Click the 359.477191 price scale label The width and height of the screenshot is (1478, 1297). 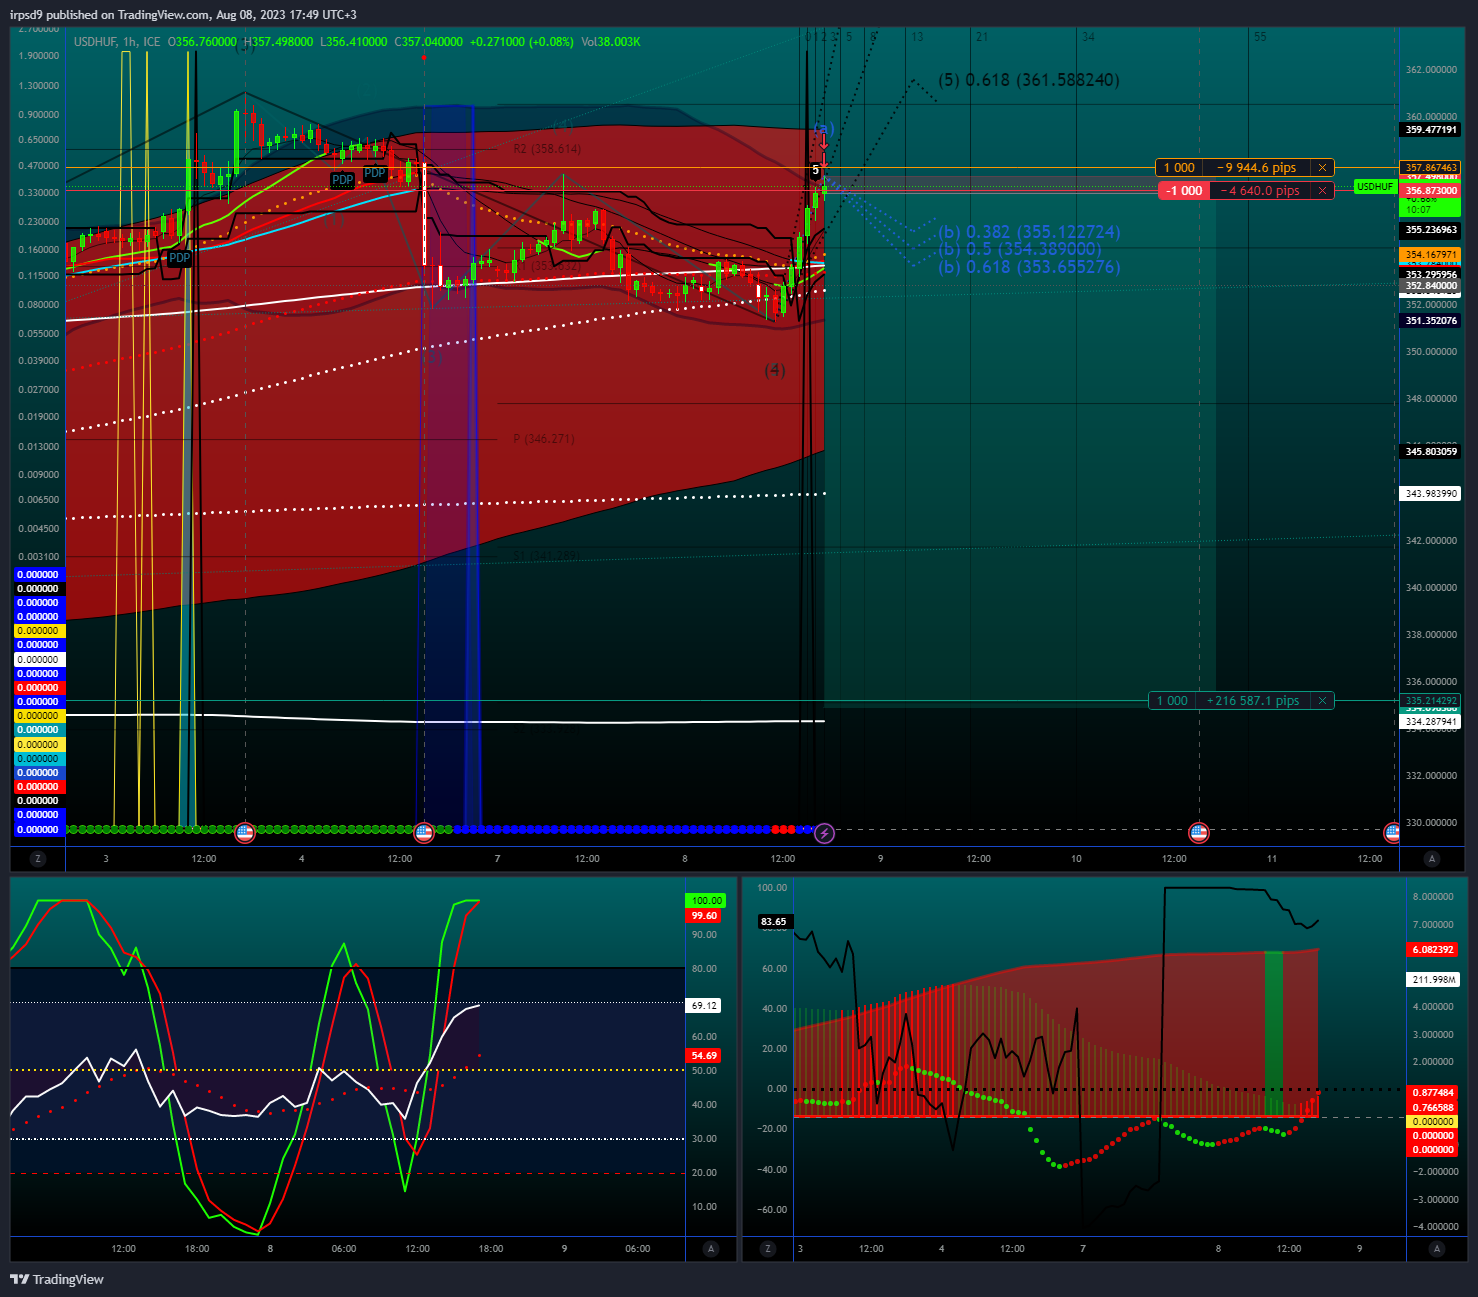(1431, 130)
